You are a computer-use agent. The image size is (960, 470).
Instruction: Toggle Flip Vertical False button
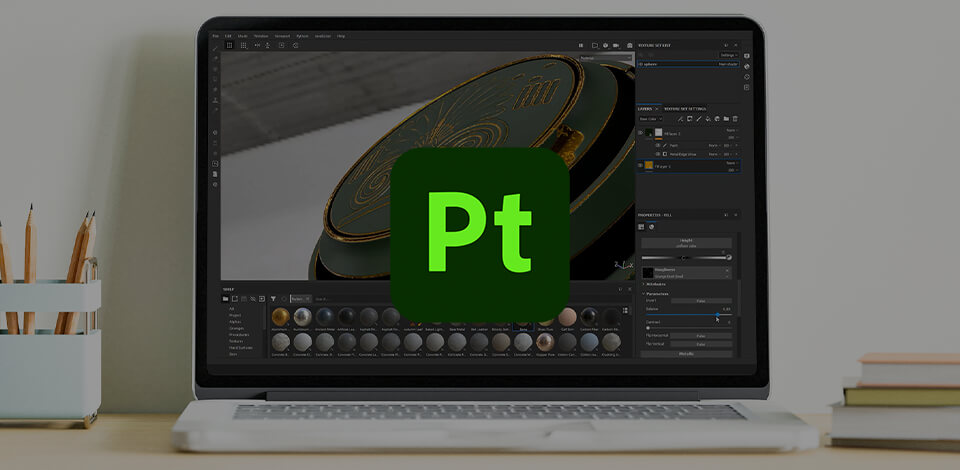tap(701, 344)
